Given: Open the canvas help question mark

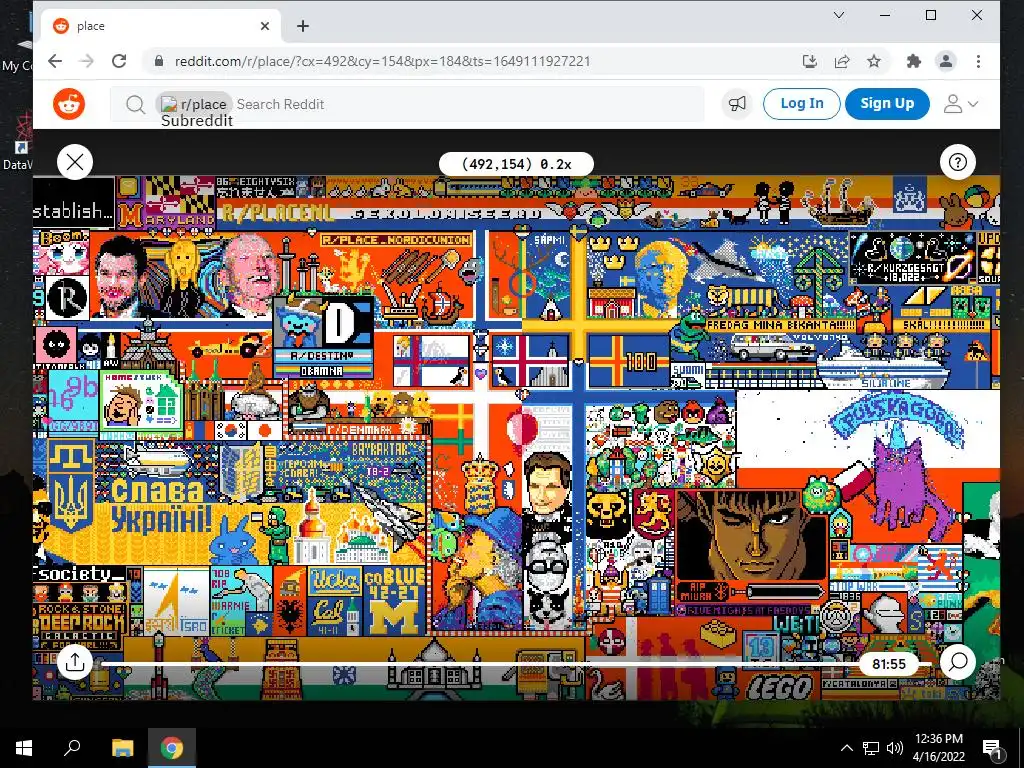Looking at the screenshot, I should [x=957, y=162].
